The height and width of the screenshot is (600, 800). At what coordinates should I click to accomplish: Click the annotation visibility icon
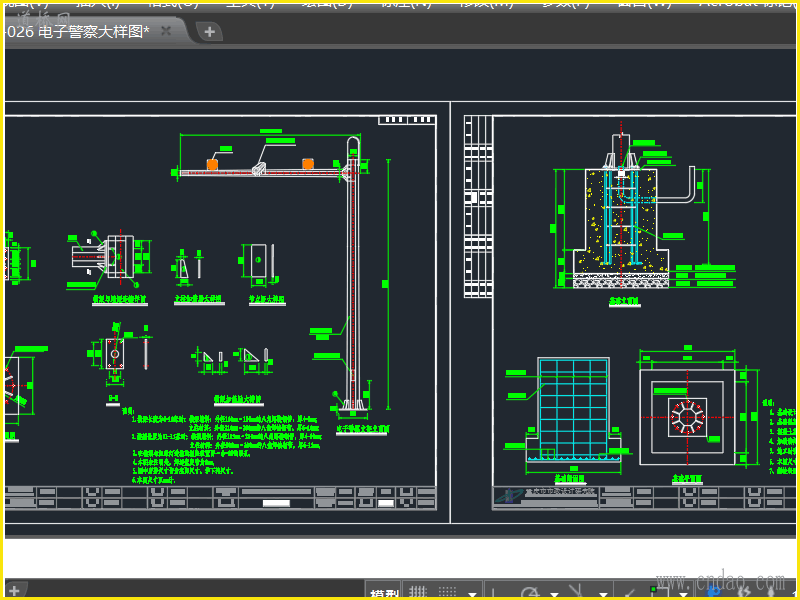(x=714, y=593)
